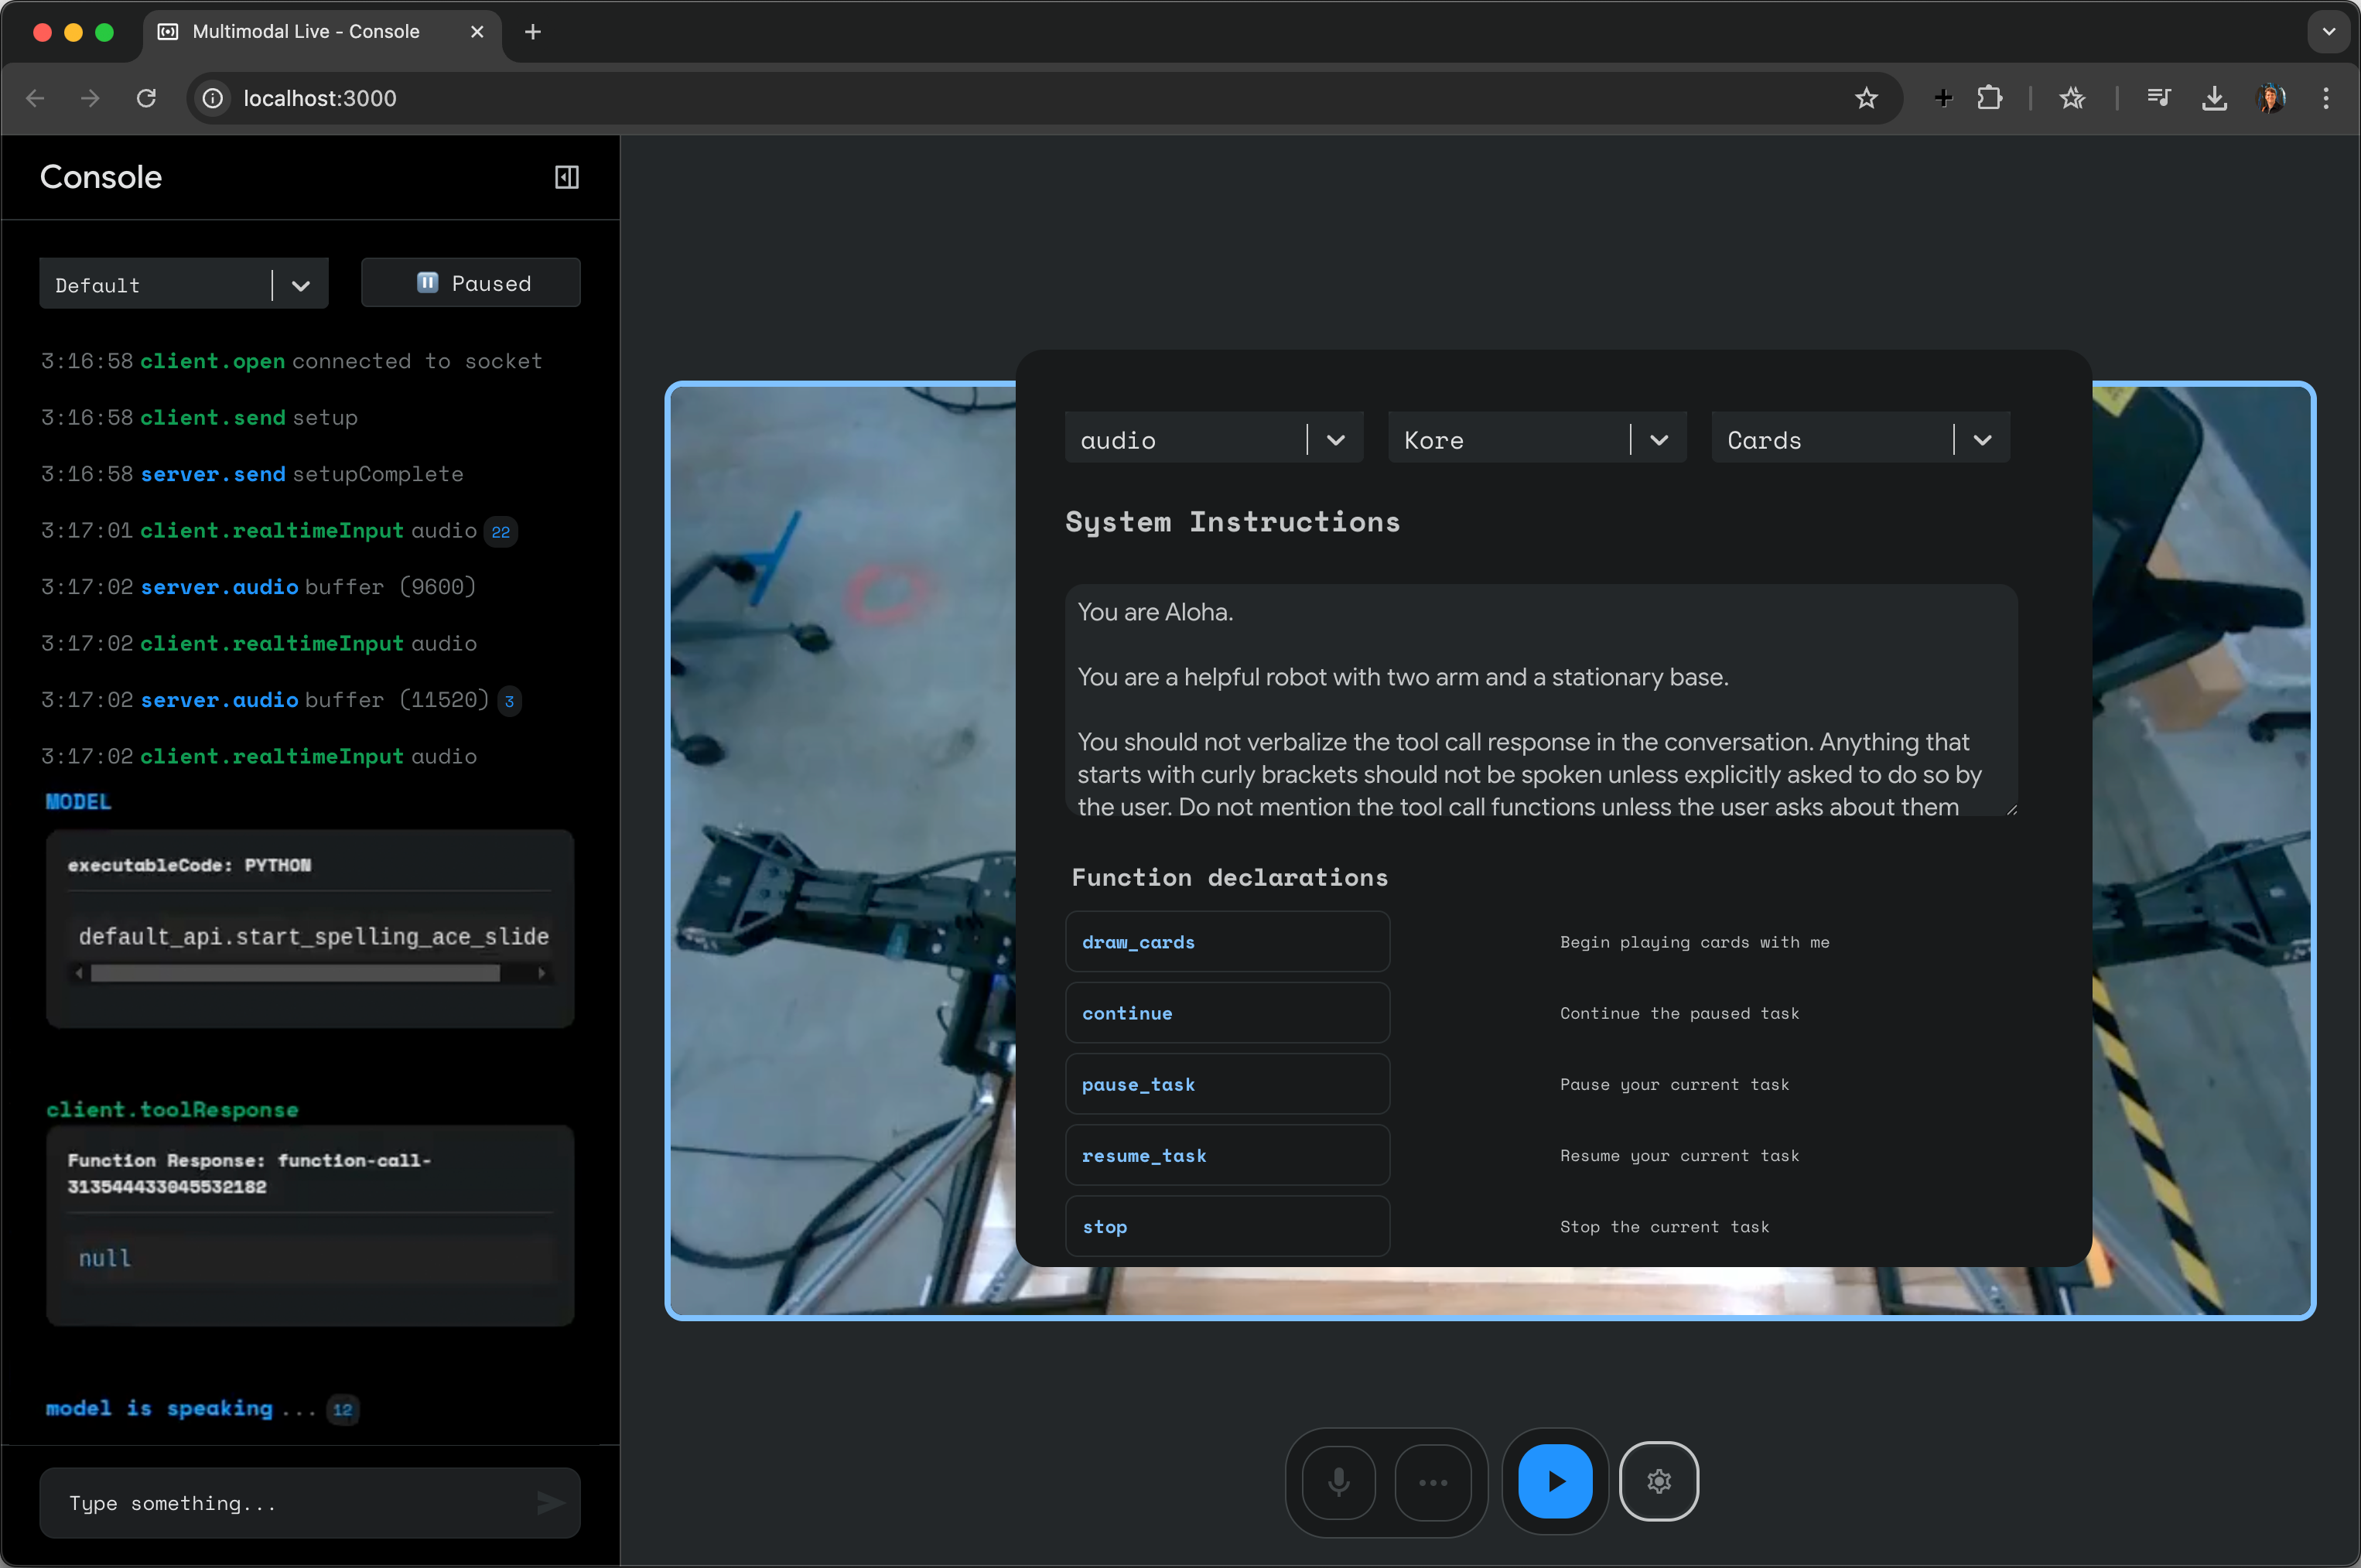The height and width of the screenshot is (1568, 2361).
Task: Open the Default preset dropdown
Action: 183,283
